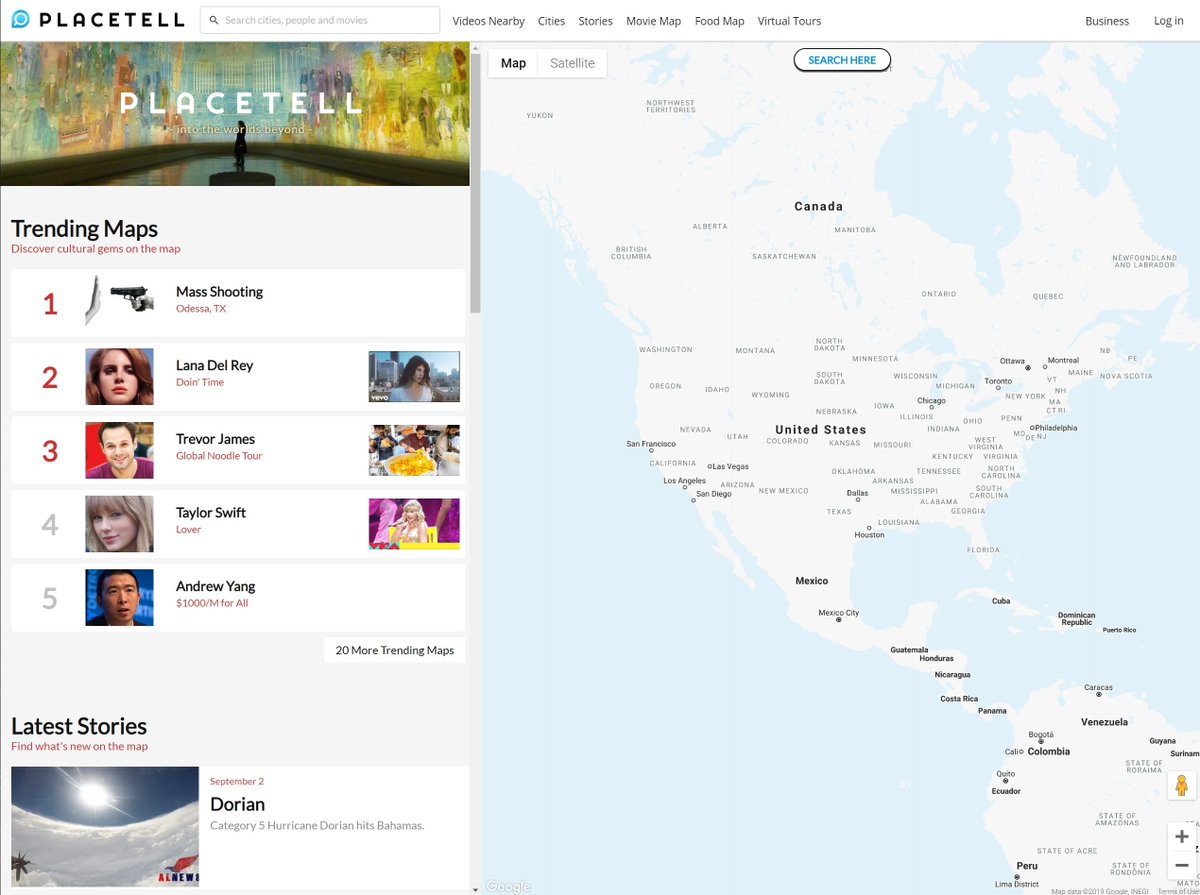The height and width of the screenshot is (895, 1200).
Task: Open Lana Del Rey vevo video thumbnail
Action: [414, 376]
